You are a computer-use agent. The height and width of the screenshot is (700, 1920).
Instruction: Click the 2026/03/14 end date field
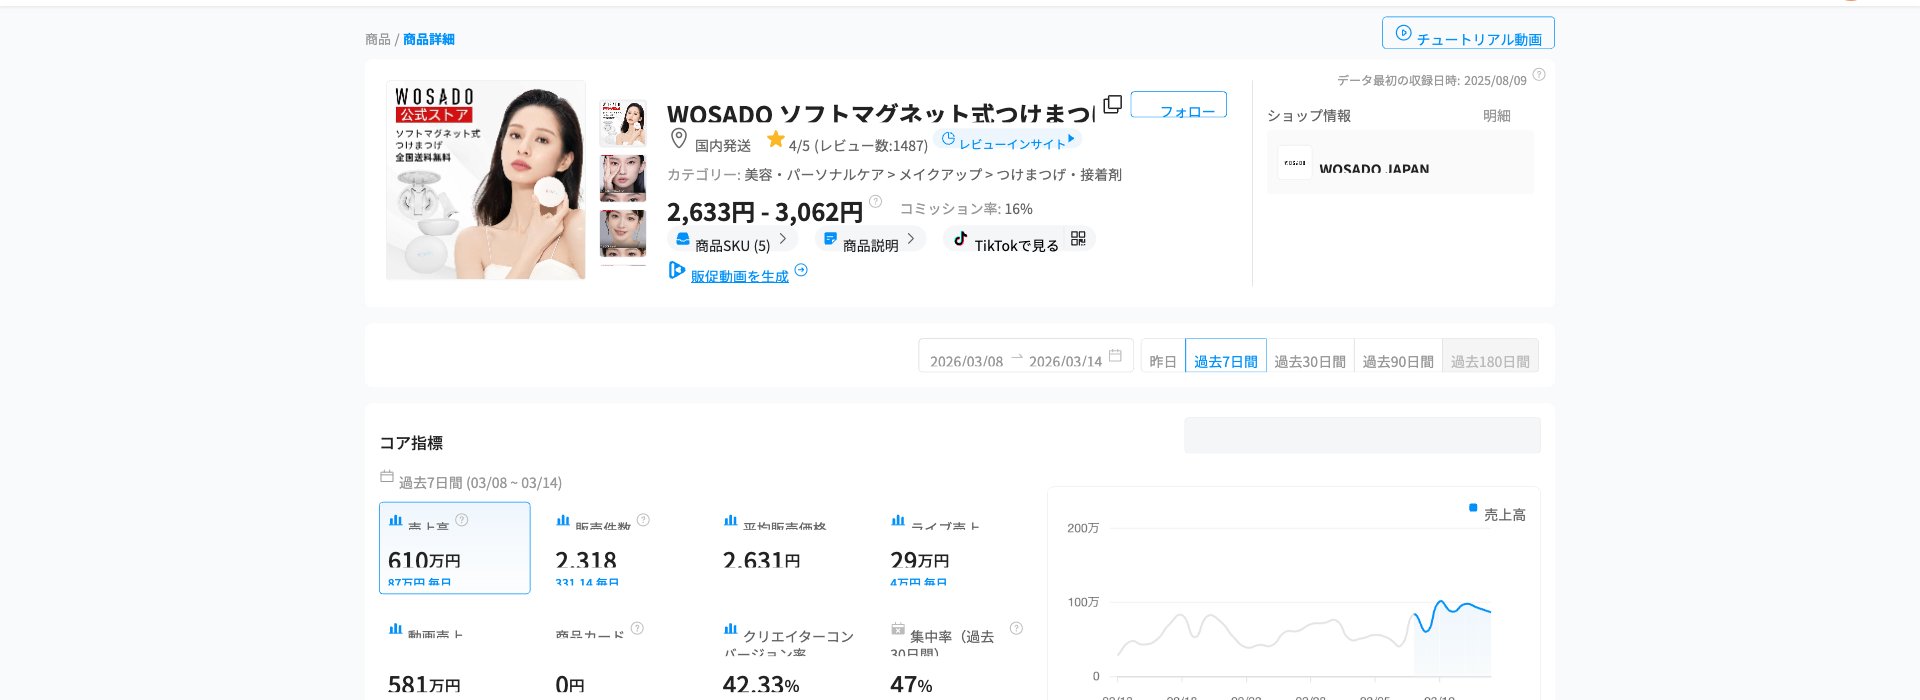click(x=1065, y=361)
